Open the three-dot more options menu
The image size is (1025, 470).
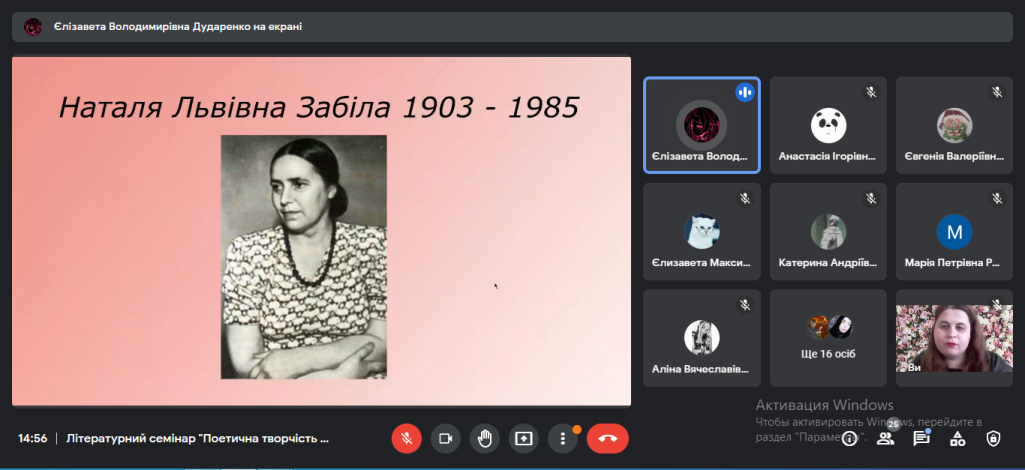563,438
